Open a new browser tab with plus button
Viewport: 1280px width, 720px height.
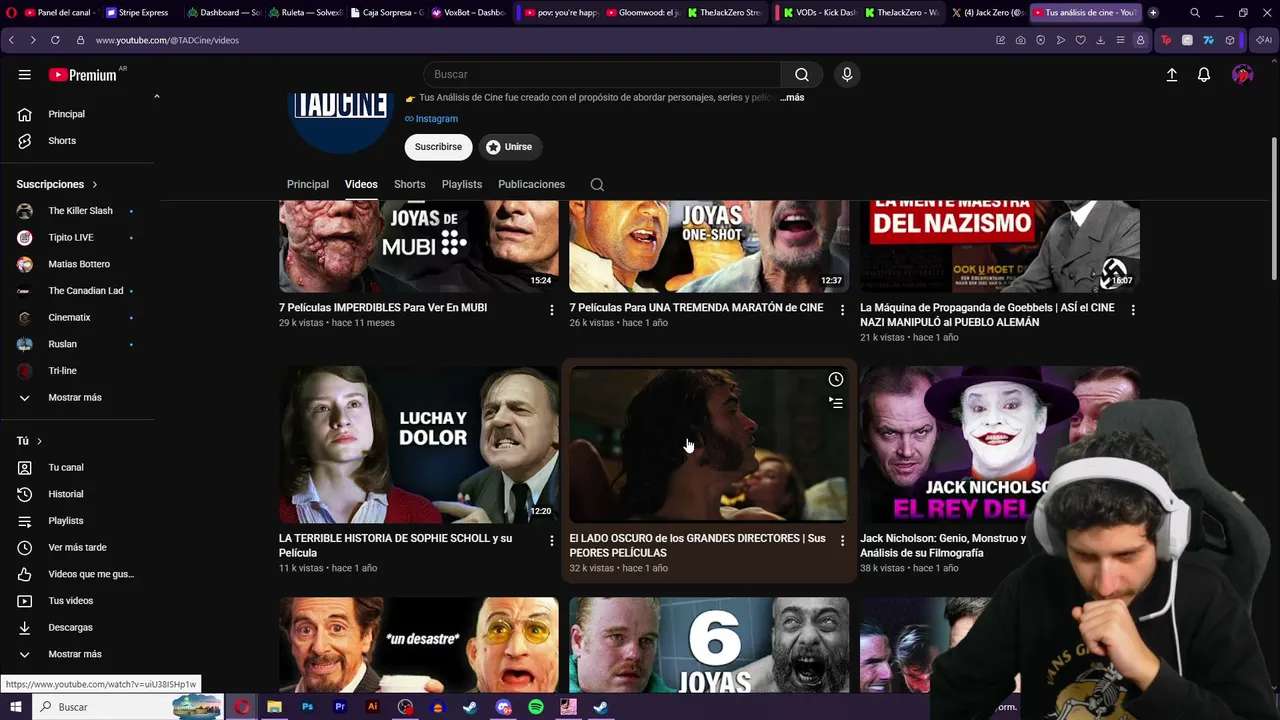click(1153, 13)
